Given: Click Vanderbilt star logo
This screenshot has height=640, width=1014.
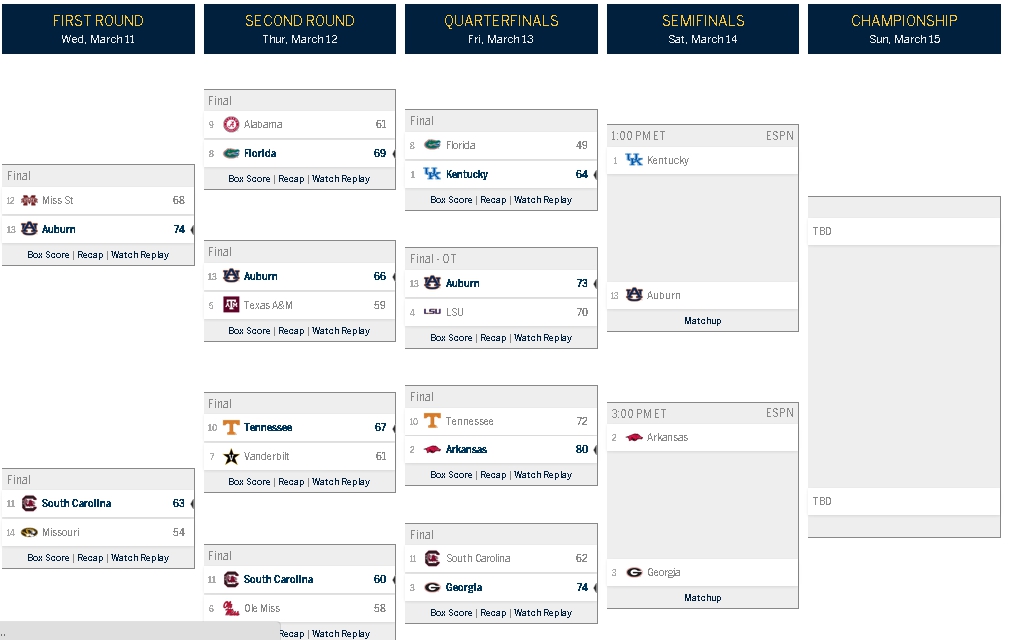Looking at the screenshot, I should [231, 456].
